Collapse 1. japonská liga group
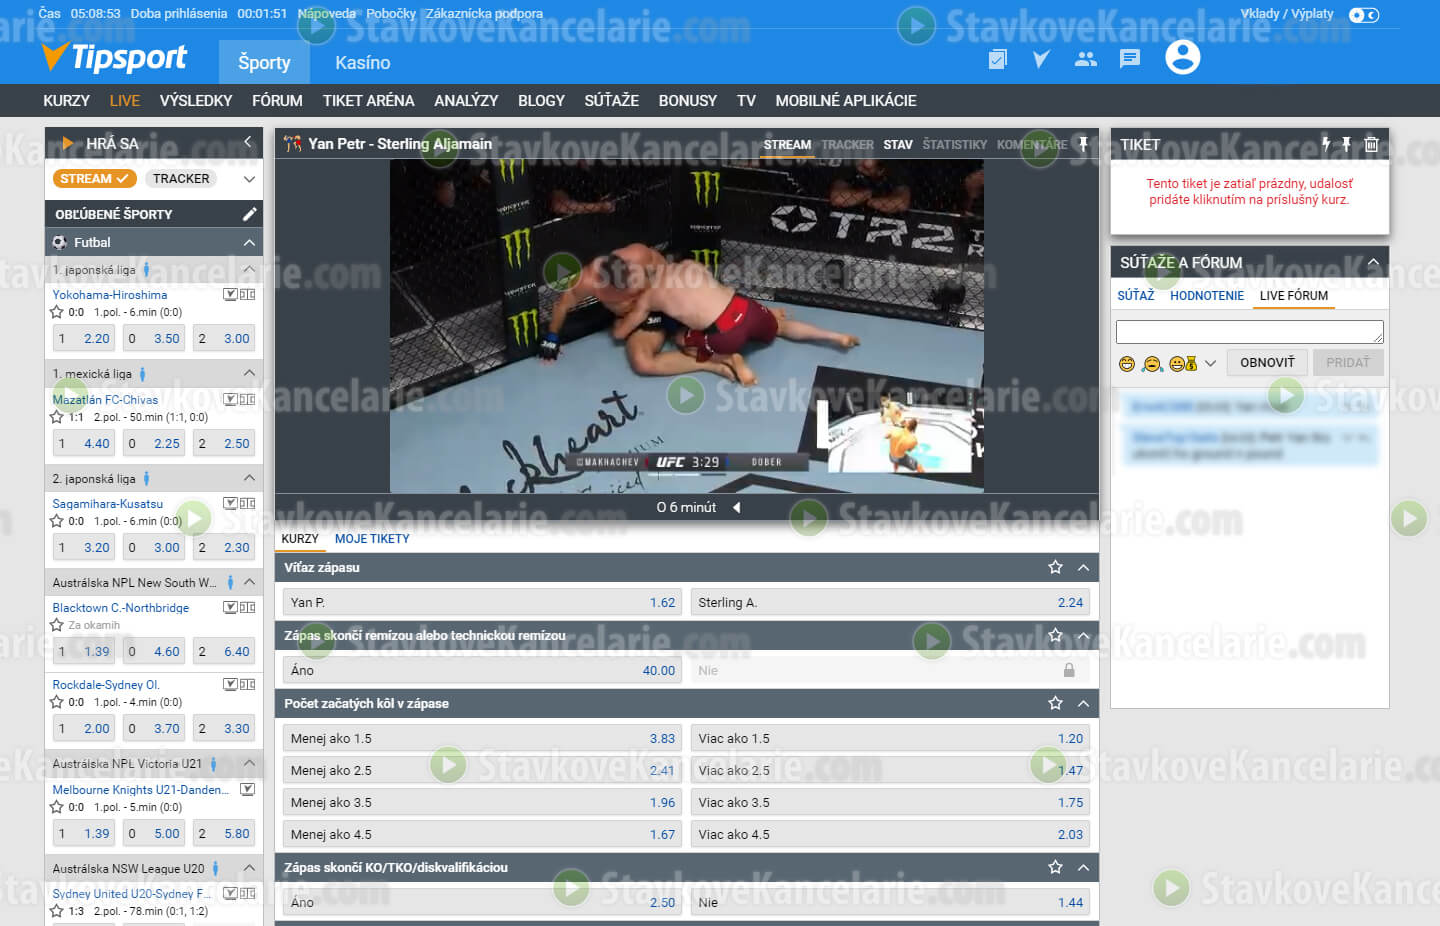 click(249, 269)
